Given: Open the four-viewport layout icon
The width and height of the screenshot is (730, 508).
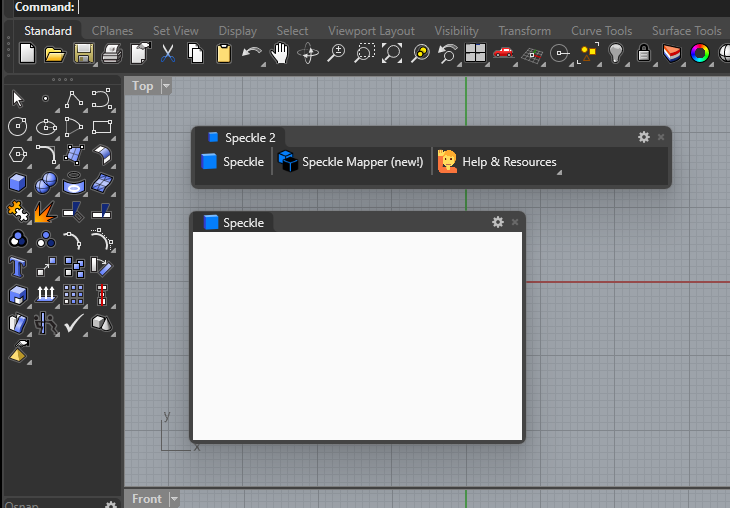Looking at the screenshot, I should click(x=475, y=53).
